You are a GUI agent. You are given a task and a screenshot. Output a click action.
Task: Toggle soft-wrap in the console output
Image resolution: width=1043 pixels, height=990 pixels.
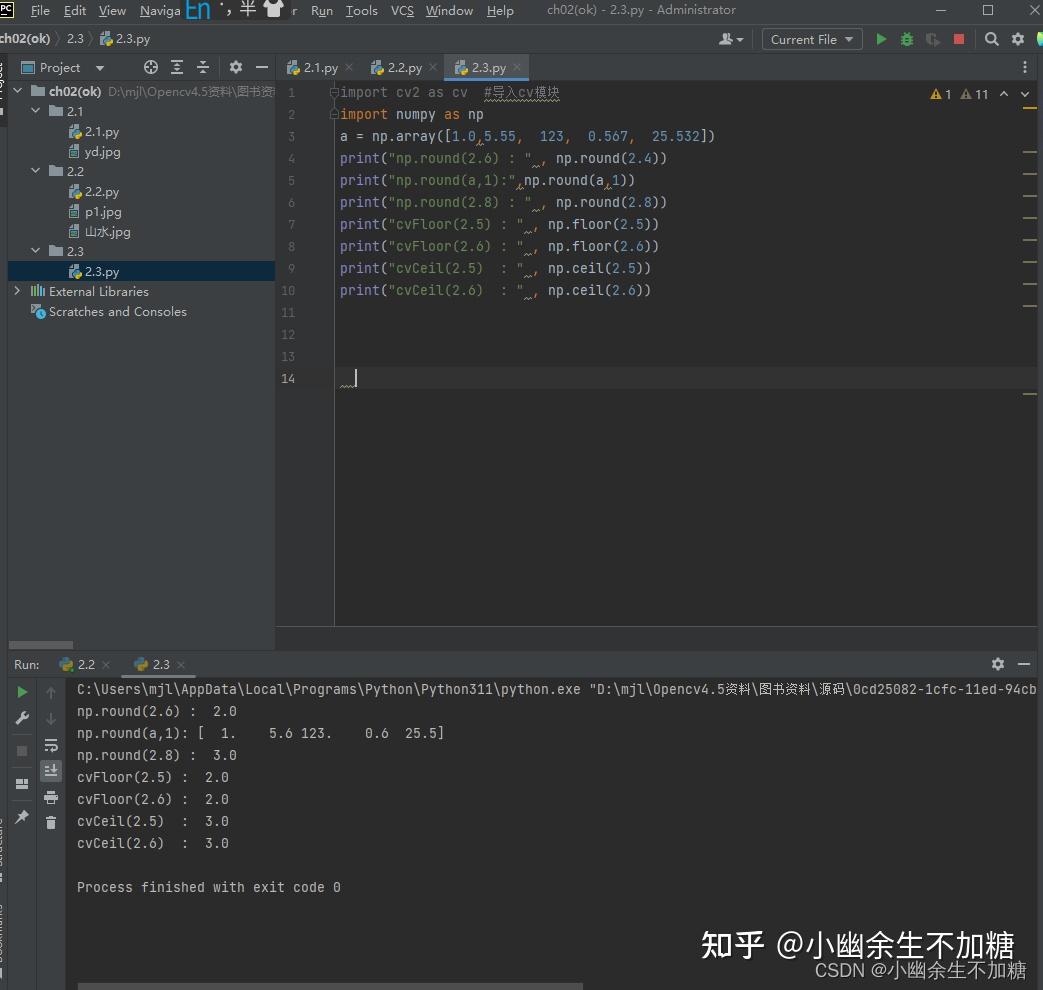click(51, 745)
